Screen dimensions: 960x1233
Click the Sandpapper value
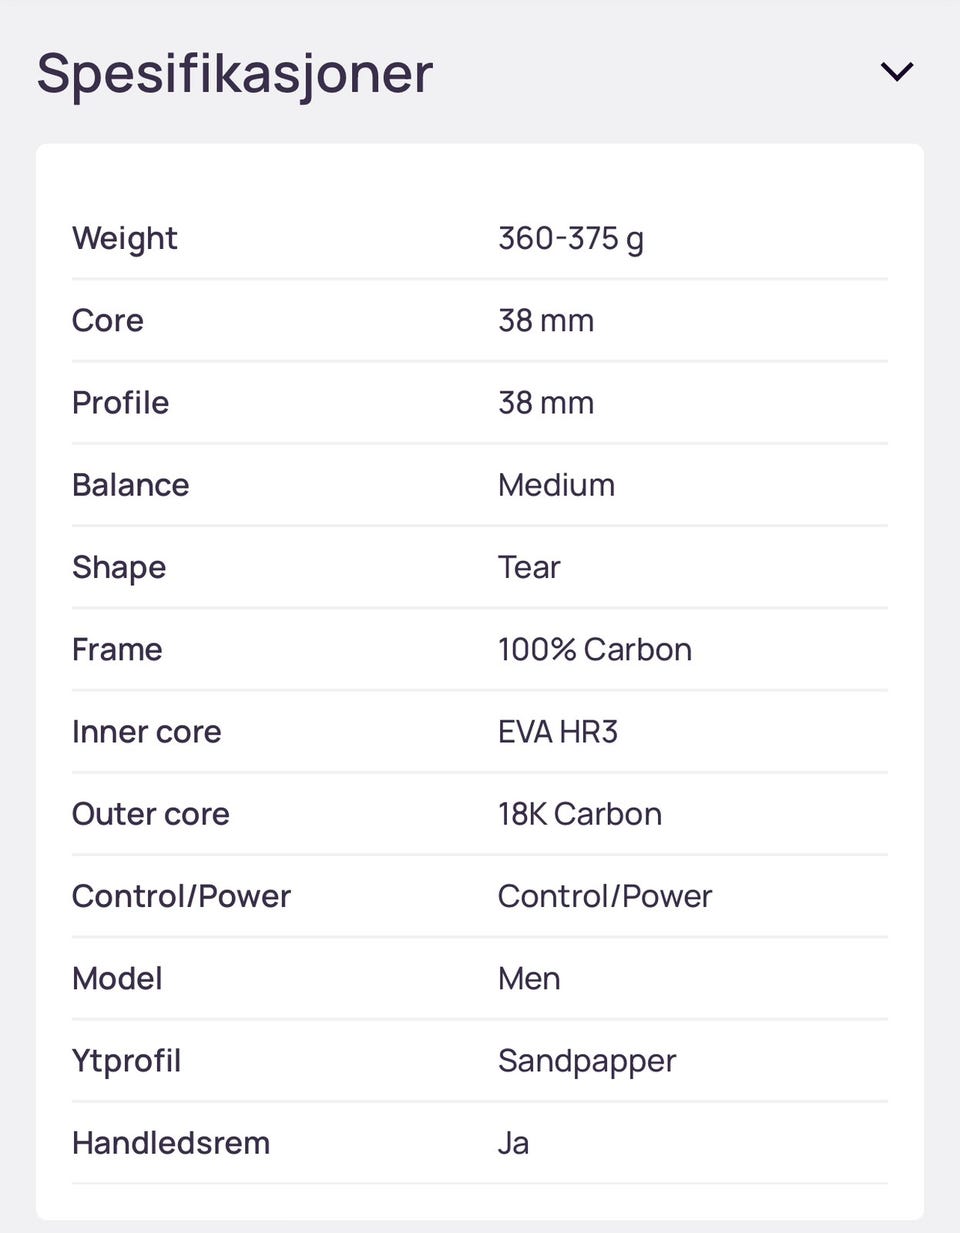(x=587, y=1060)
